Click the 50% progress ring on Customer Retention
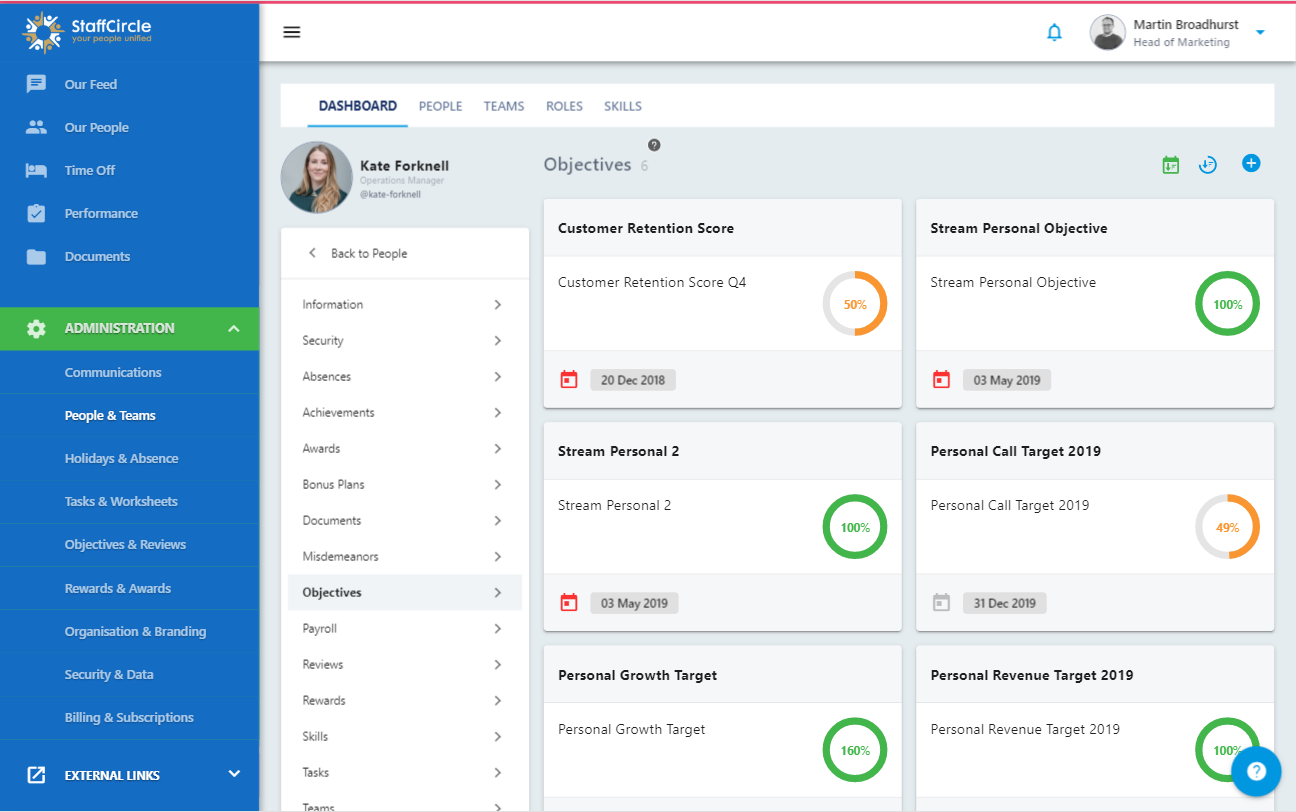 [855, 304]
